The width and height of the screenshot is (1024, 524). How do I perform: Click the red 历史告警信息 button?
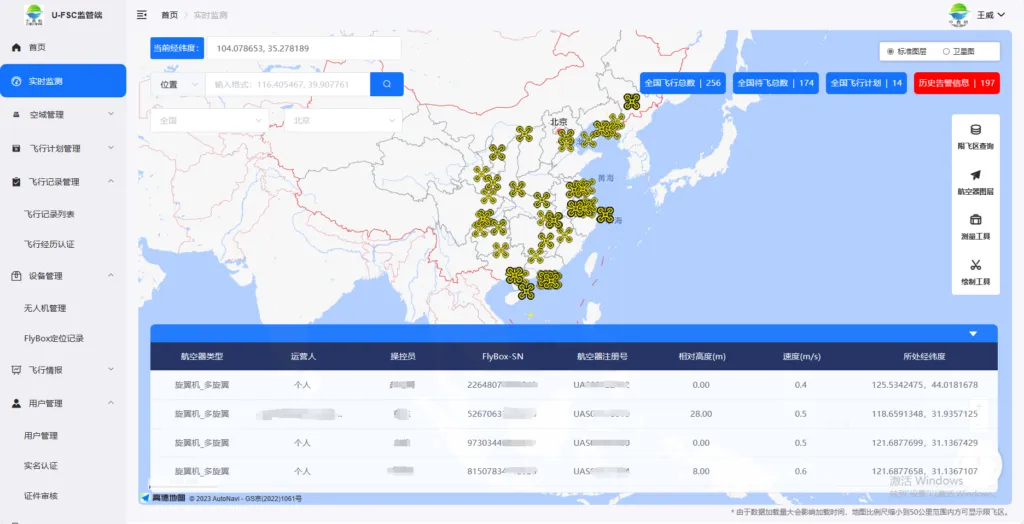pyautogui.click(x=956, y=83)
